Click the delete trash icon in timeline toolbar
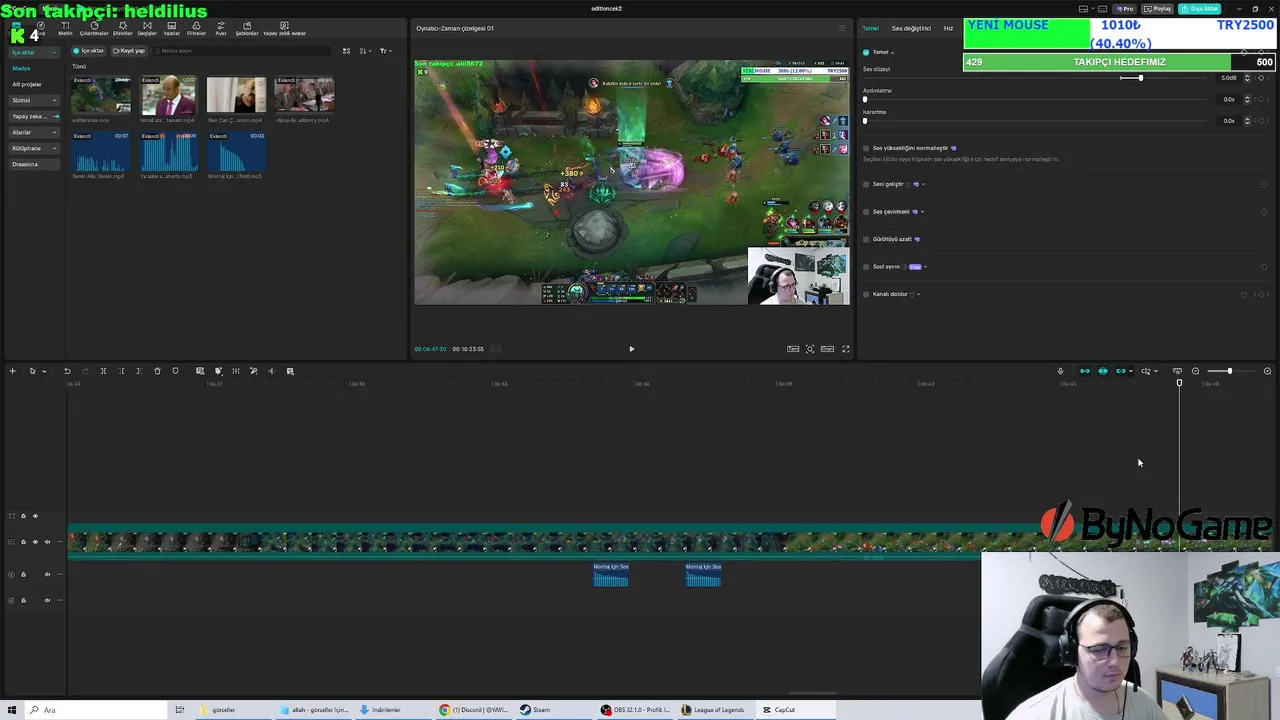 coord(157,371)
